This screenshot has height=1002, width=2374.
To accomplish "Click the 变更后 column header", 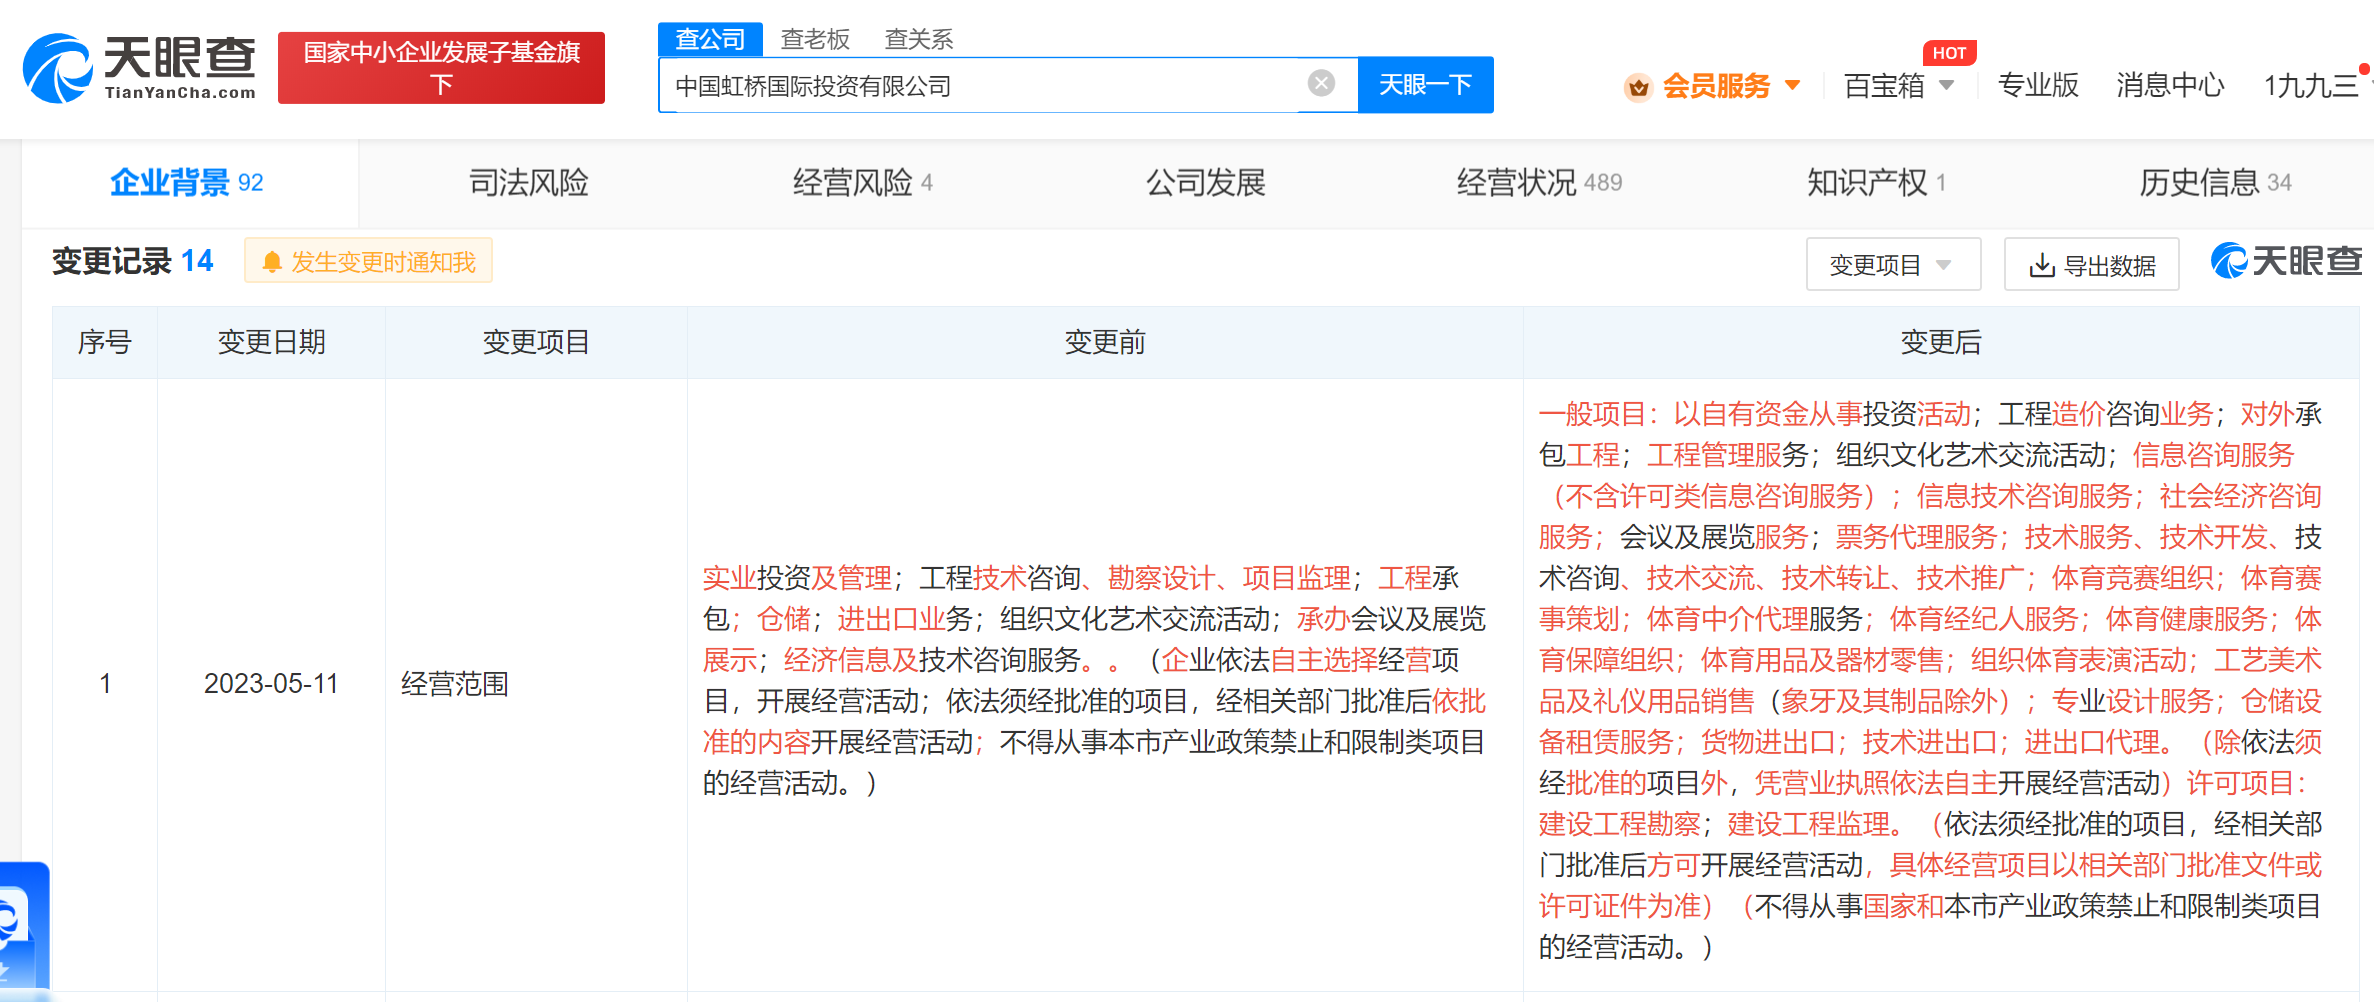I will pos(1940,342).
